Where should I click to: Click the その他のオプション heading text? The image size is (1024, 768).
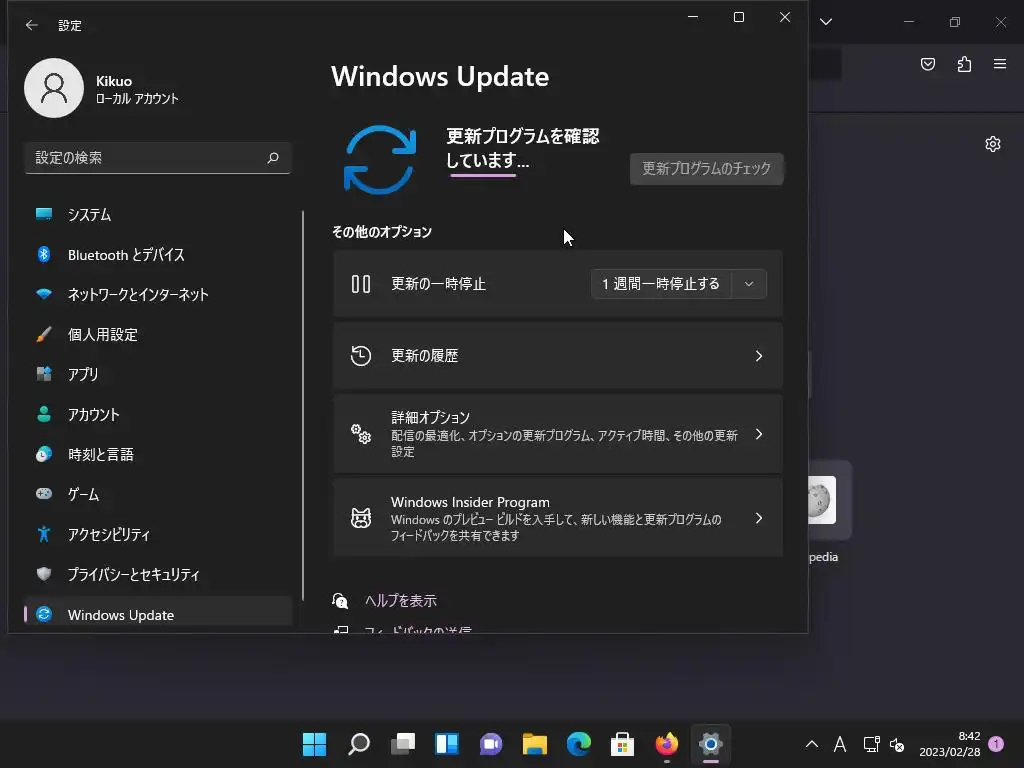pos(382,232)
